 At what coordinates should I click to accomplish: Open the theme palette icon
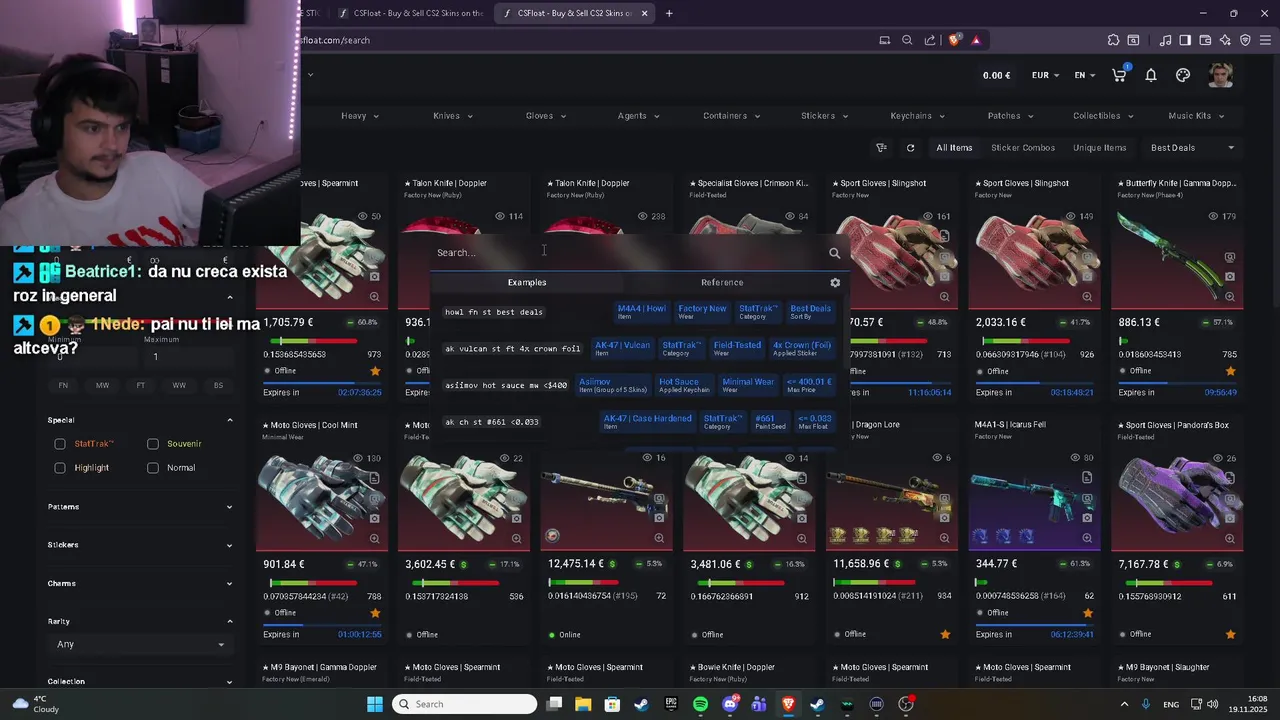[1183, 75]
